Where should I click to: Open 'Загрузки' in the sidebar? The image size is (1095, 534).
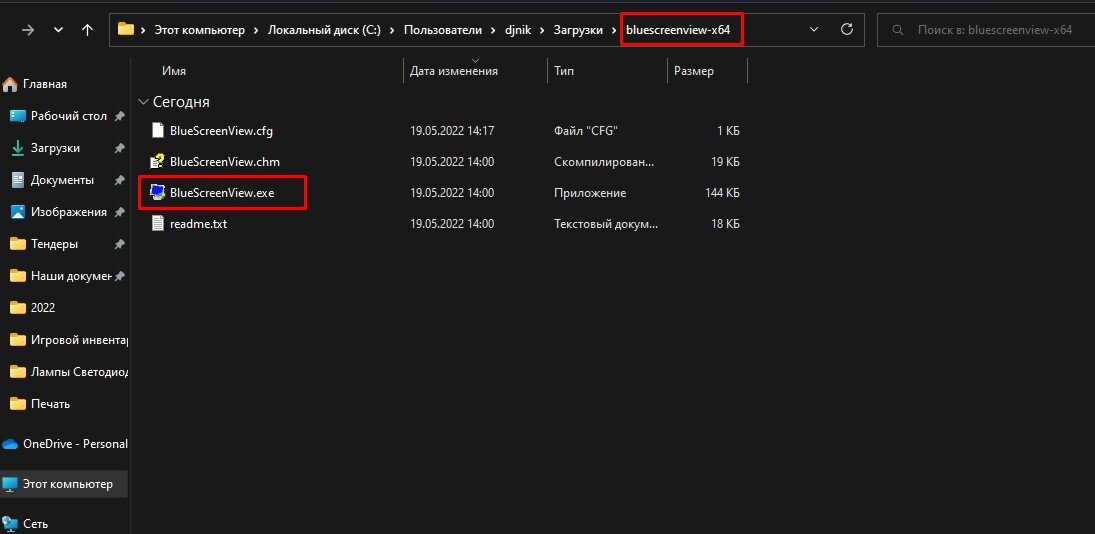[55, 148]
